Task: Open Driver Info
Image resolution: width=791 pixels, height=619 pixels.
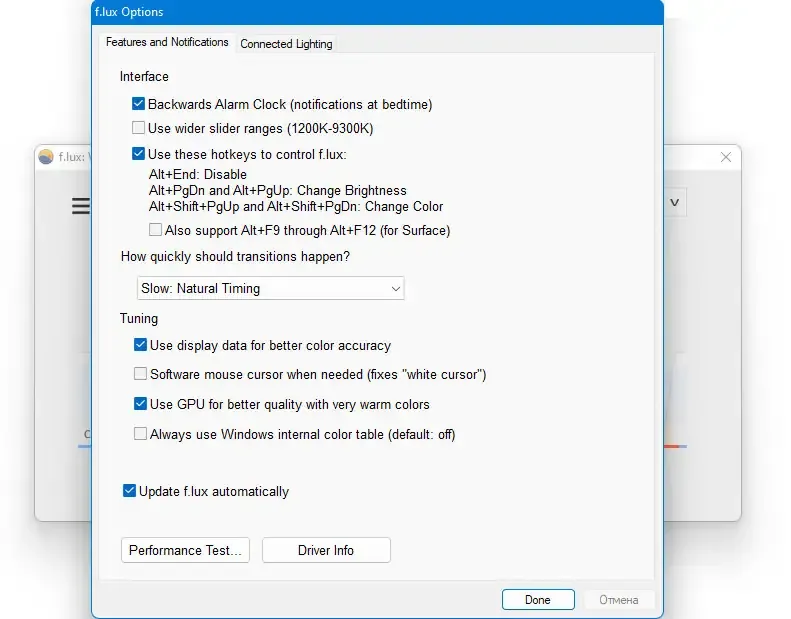Action: tap(326, 550)
